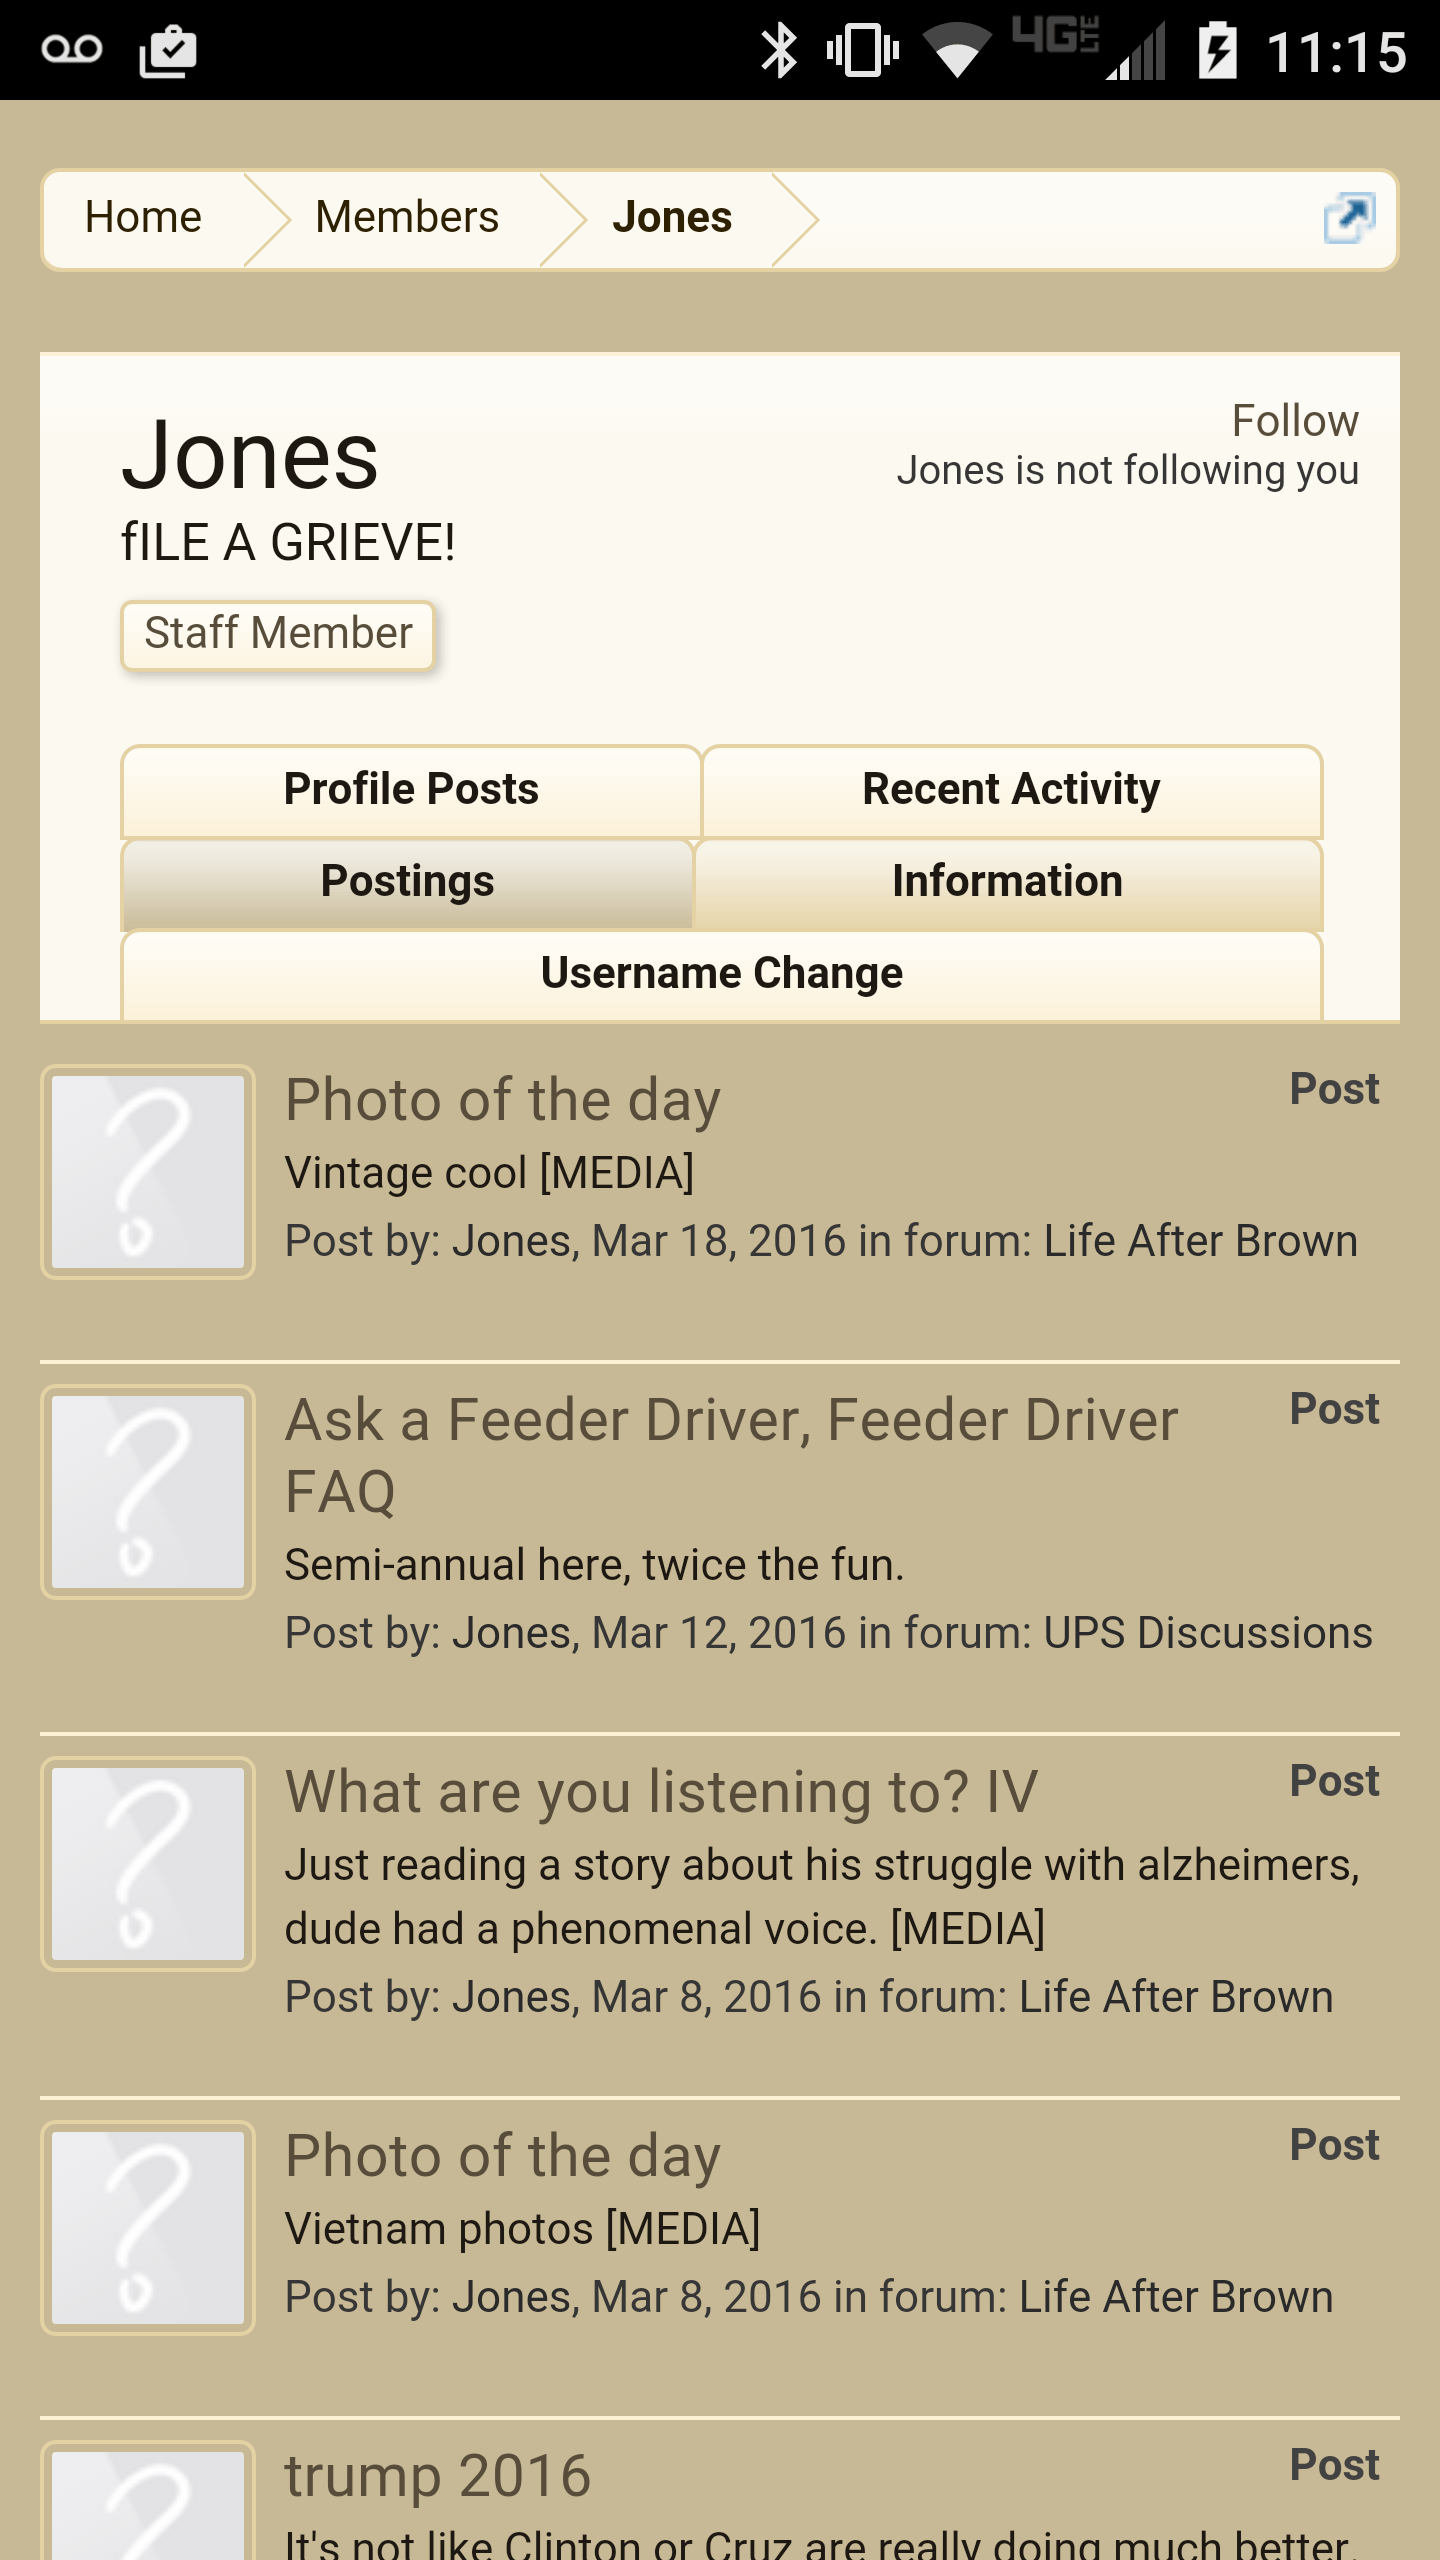The height and width of the screenshot is (2560, 1440).
Task: Tap the Wi-Fi signal icon
Action: click(x=957, y=51)
